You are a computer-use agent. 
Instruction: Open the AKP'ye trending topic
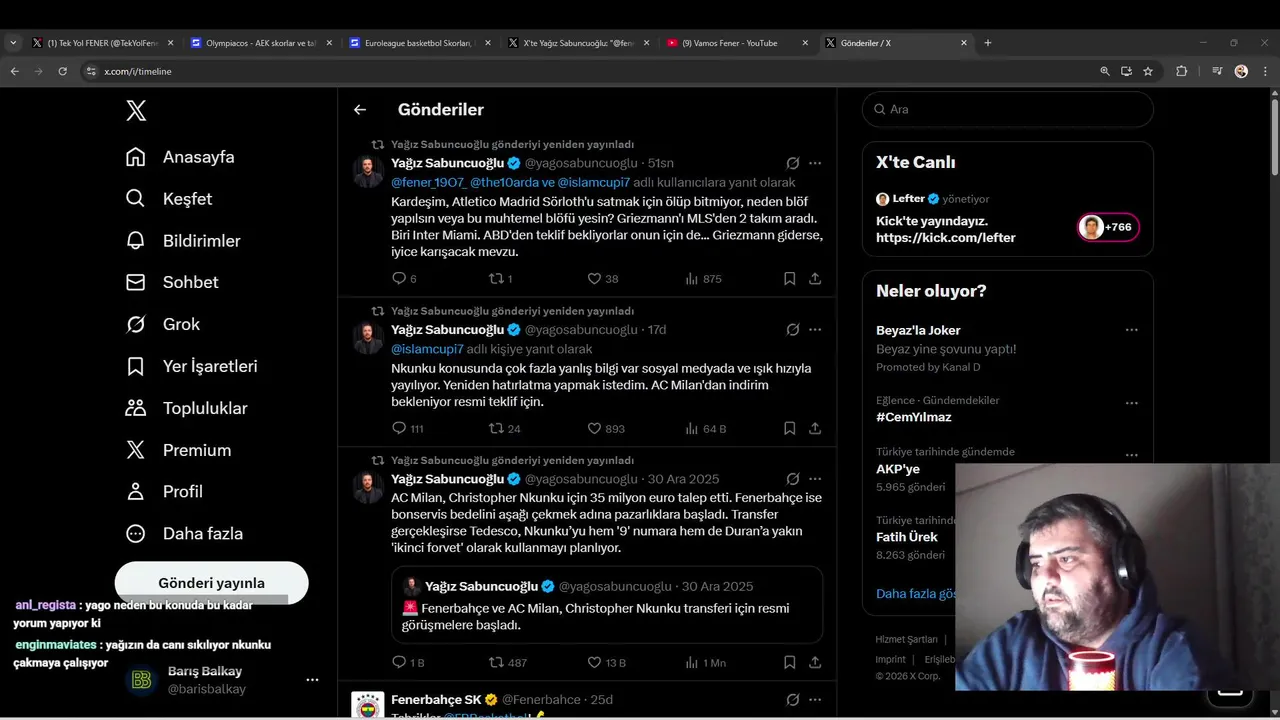click(x=898, y=469)
